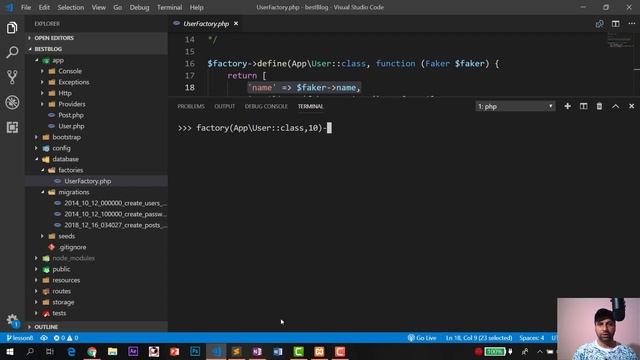Start Go Live server from status bar
This screenshot has width=640, height=360.
tap(422, 338)
